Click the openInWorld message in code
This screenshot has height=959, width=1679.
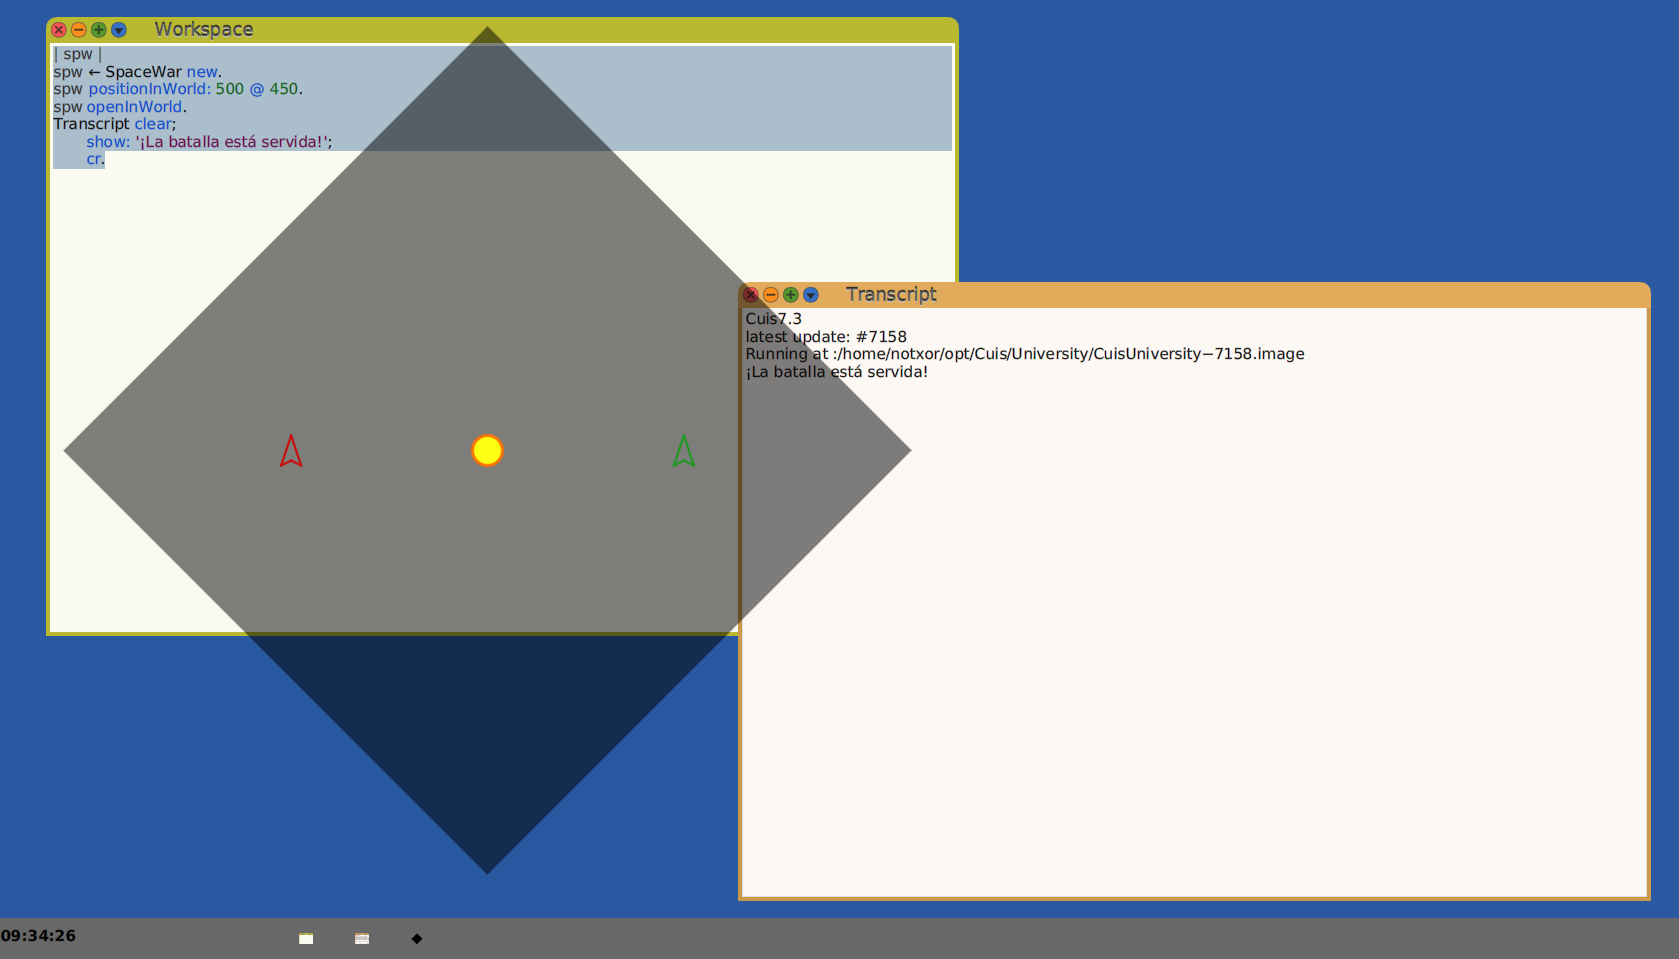pyautogui.click(x=134, y=107)
